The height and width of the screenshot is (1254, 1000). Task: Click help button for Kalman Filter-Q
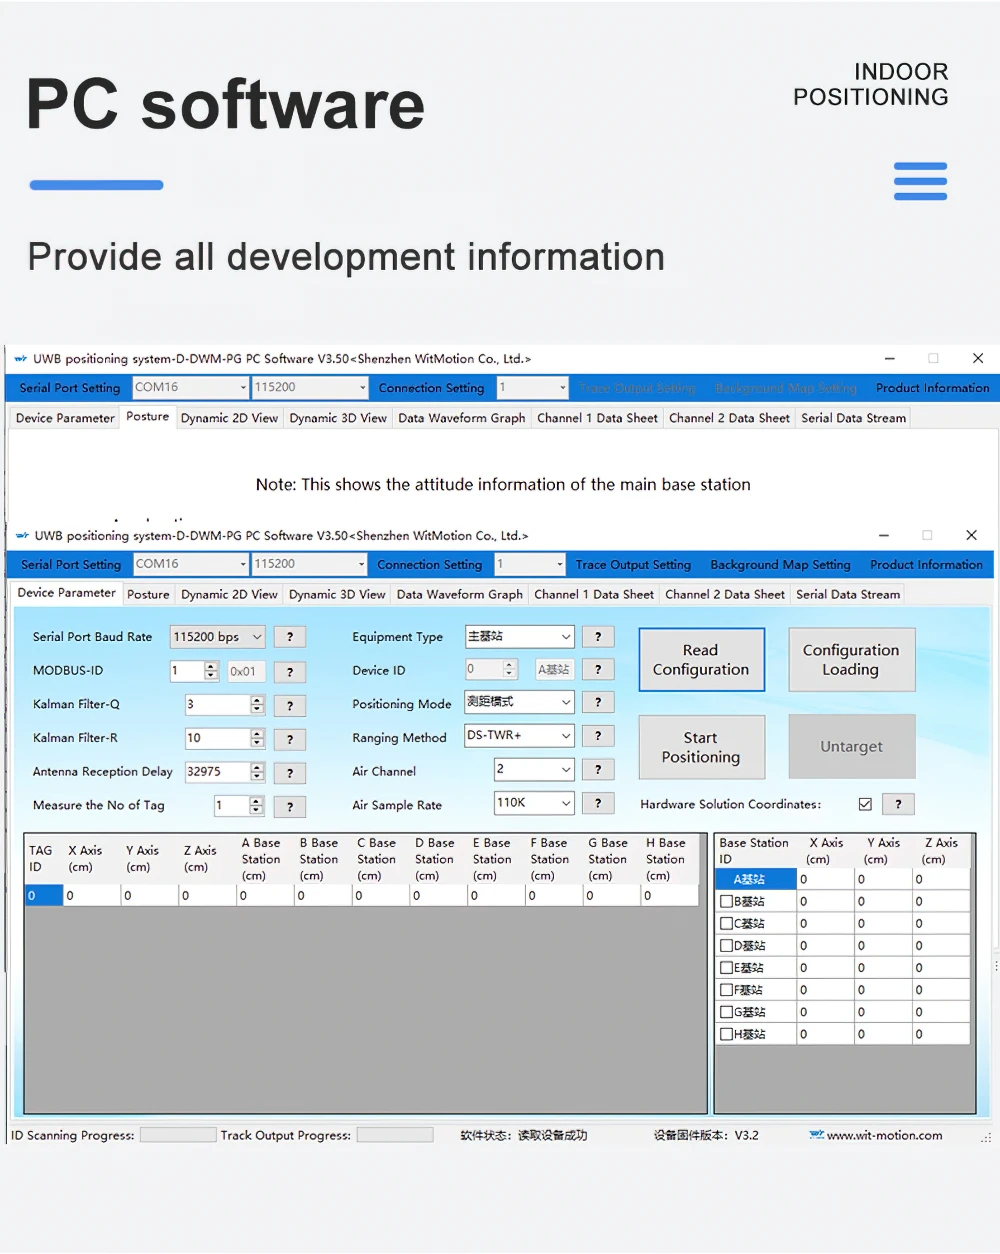(x=290, y=706)
